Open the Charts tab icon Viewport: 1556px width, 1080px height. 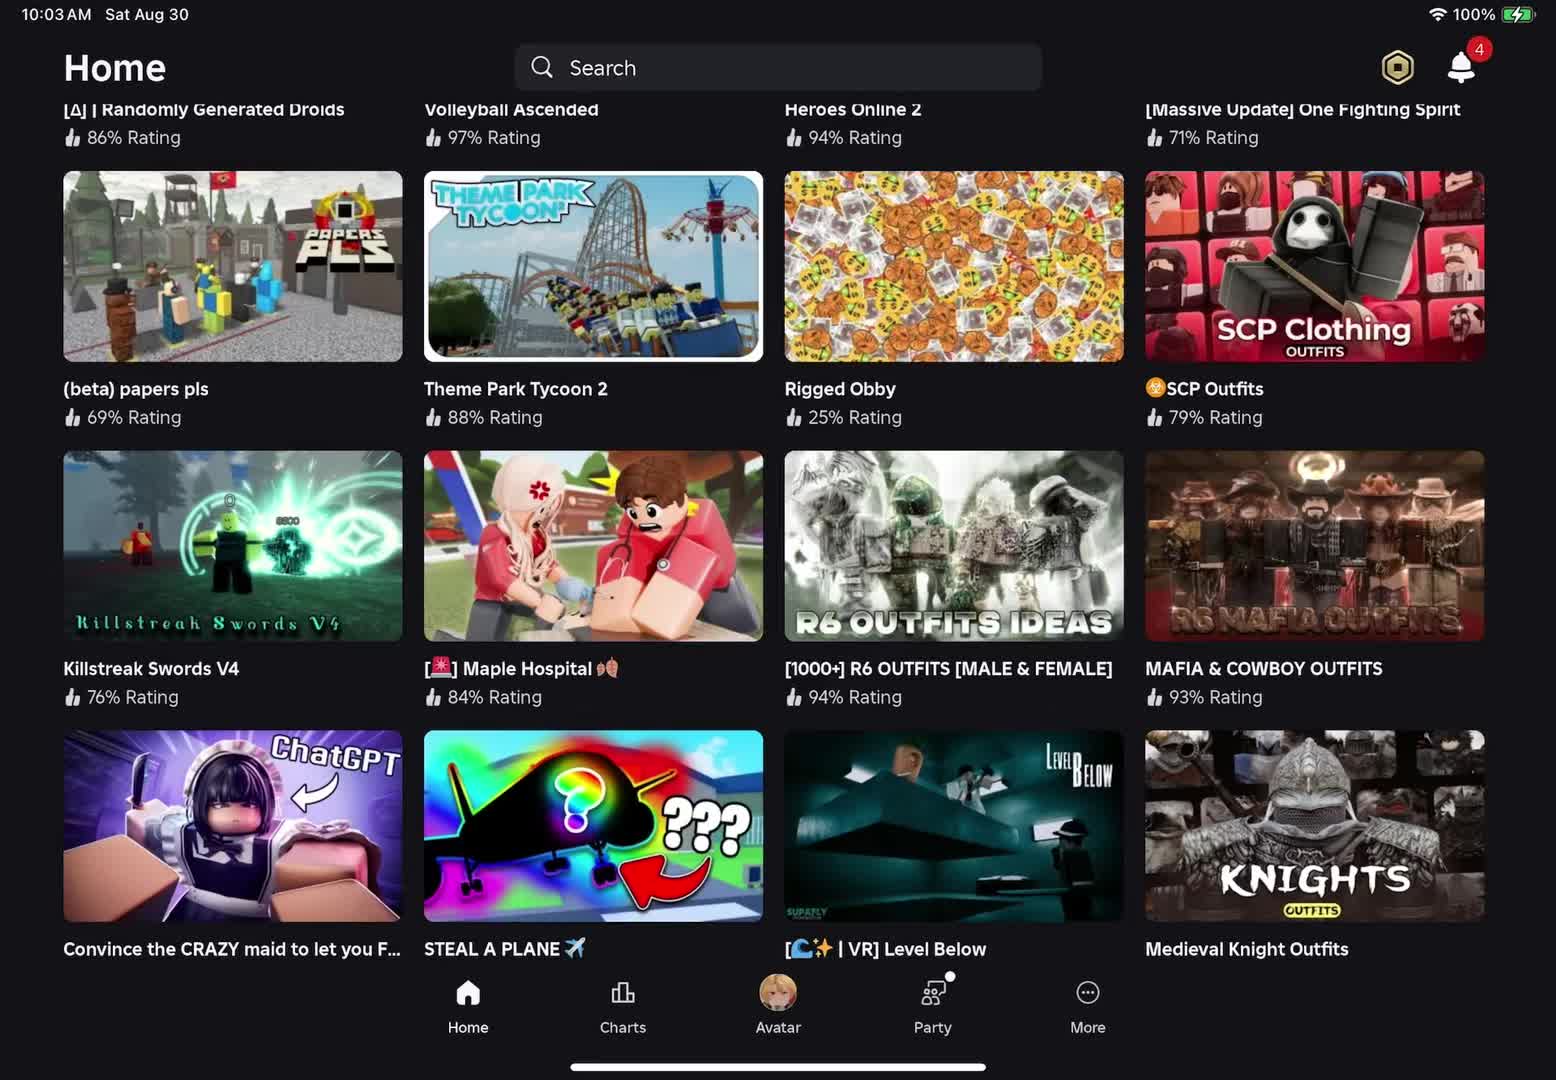(622, 992)
